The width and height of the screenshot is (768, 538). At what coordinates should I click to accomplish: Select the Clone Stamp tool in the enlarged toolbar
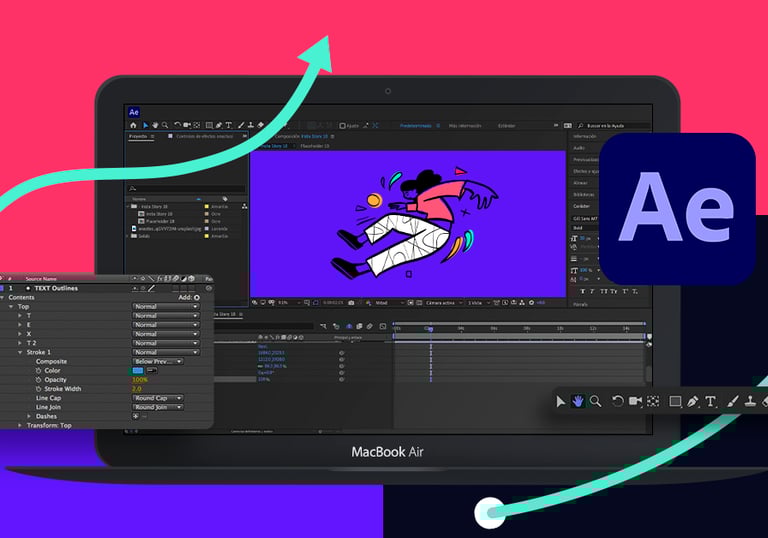[x=750, y=402]
